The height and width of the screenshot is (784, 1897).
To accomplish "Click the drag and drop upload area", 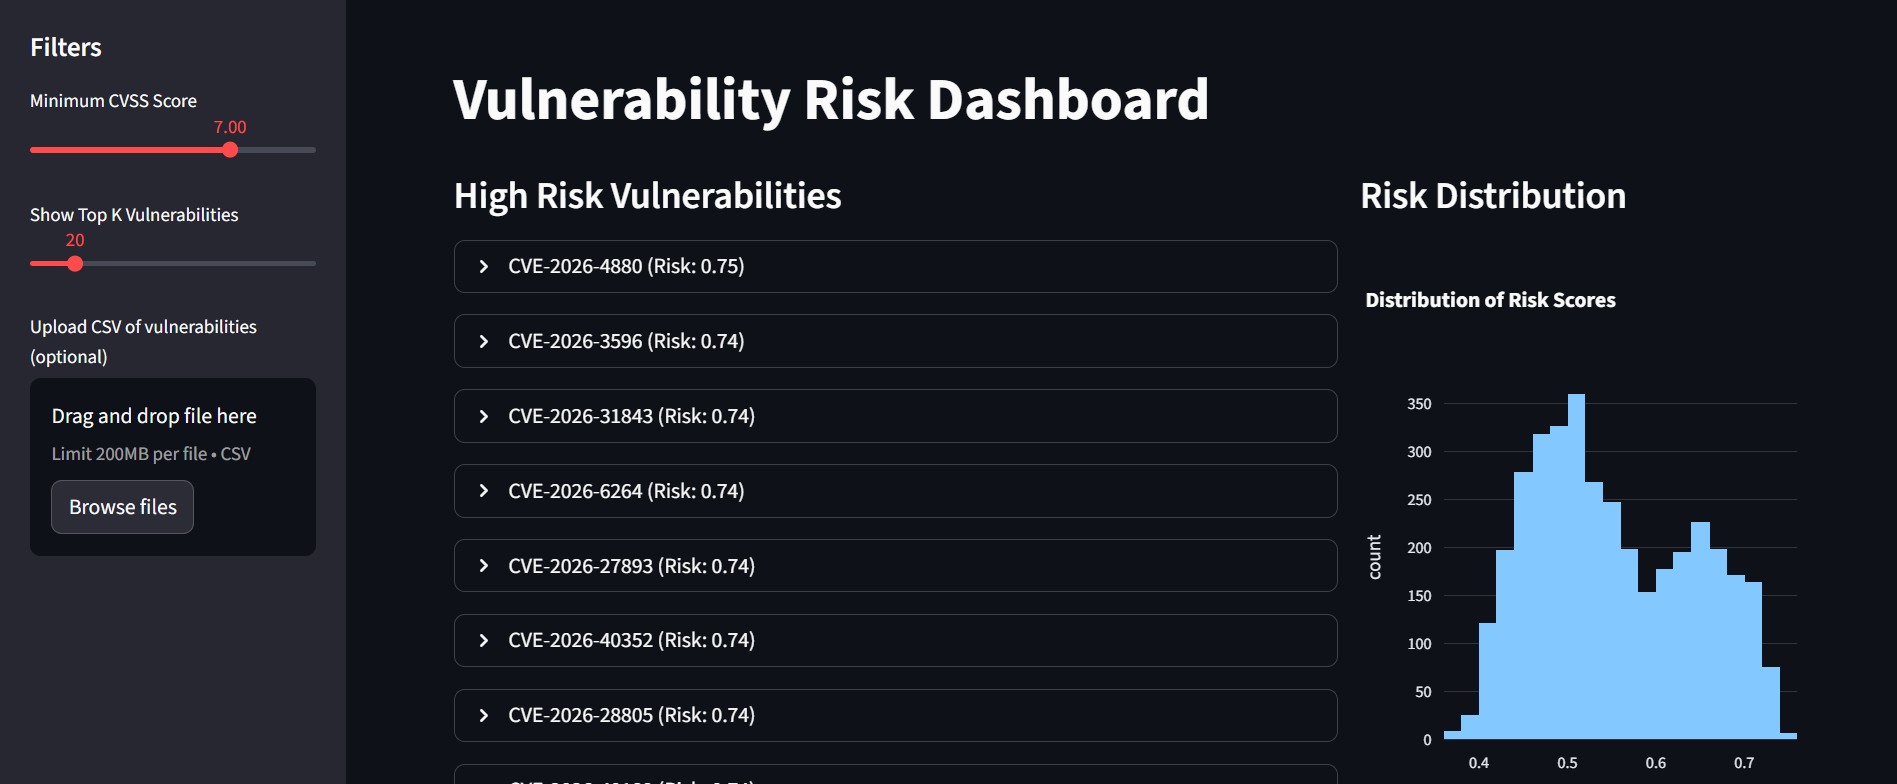I will pos(172,467).
